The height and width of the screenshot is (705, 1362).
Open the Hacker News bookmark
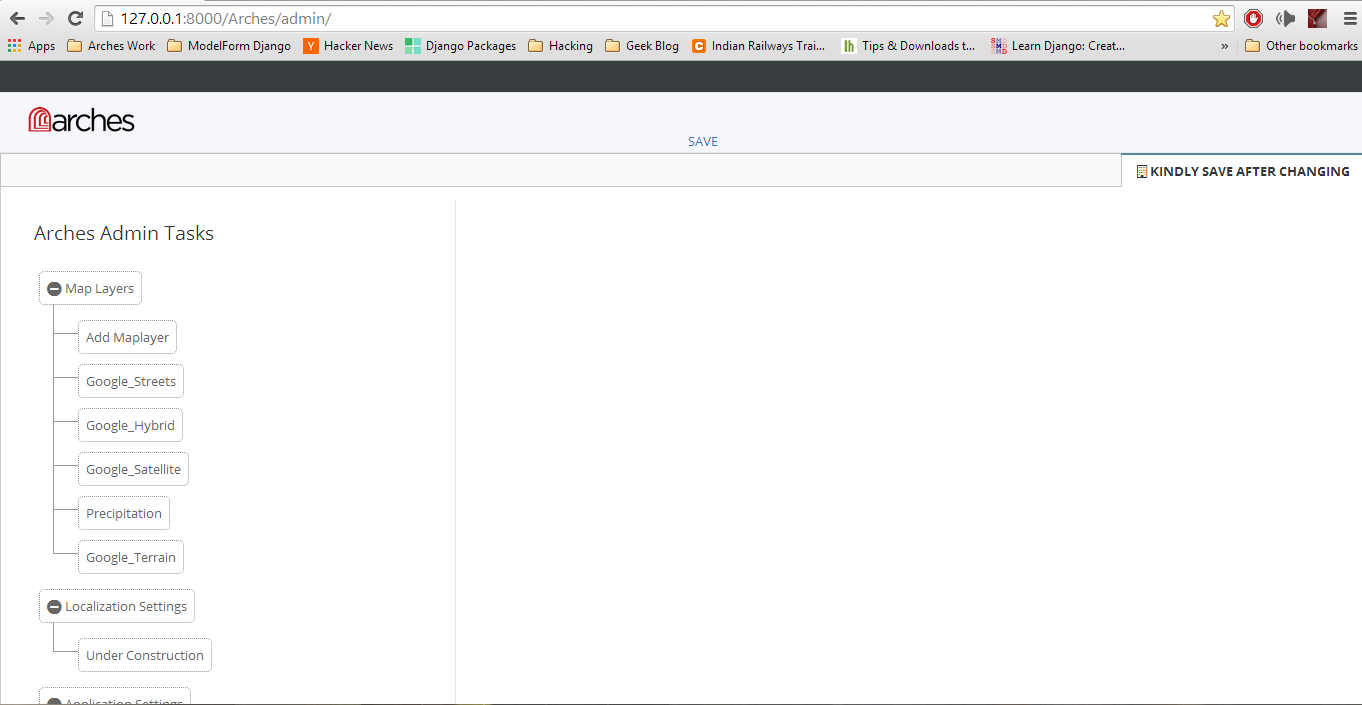348,46
